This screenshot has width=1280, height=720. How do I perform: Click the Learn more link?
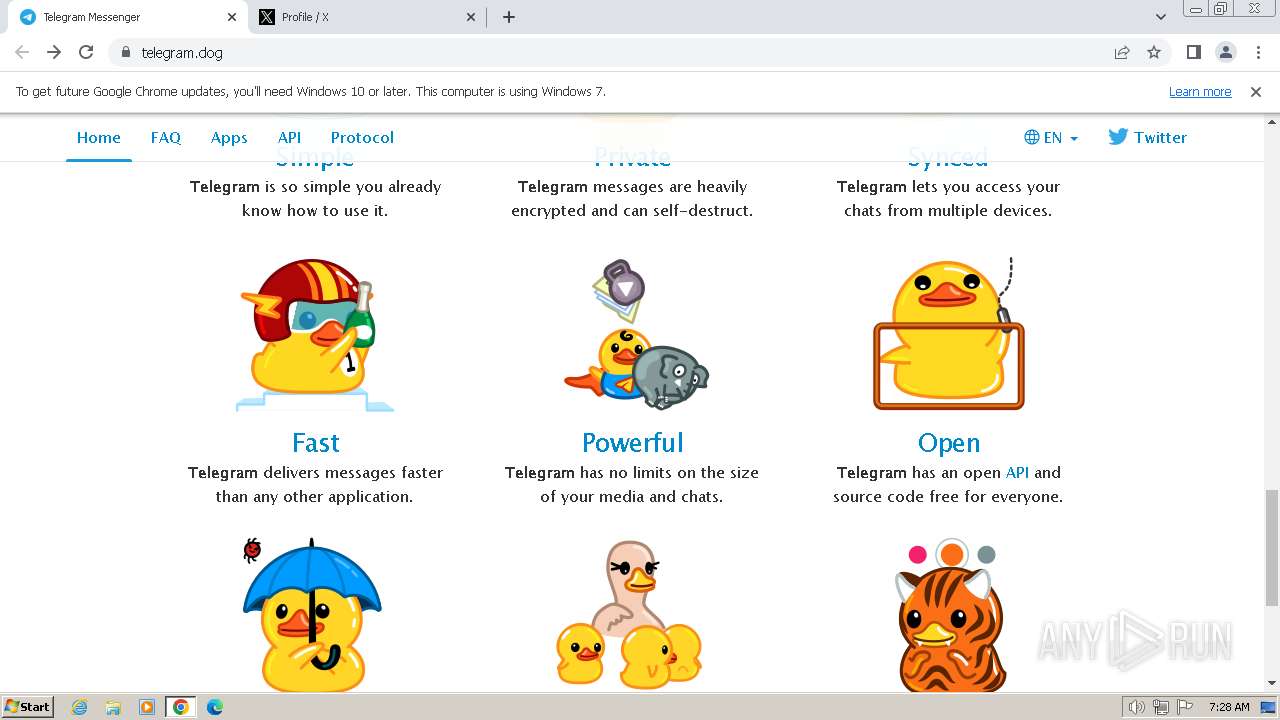[1200, 91]
